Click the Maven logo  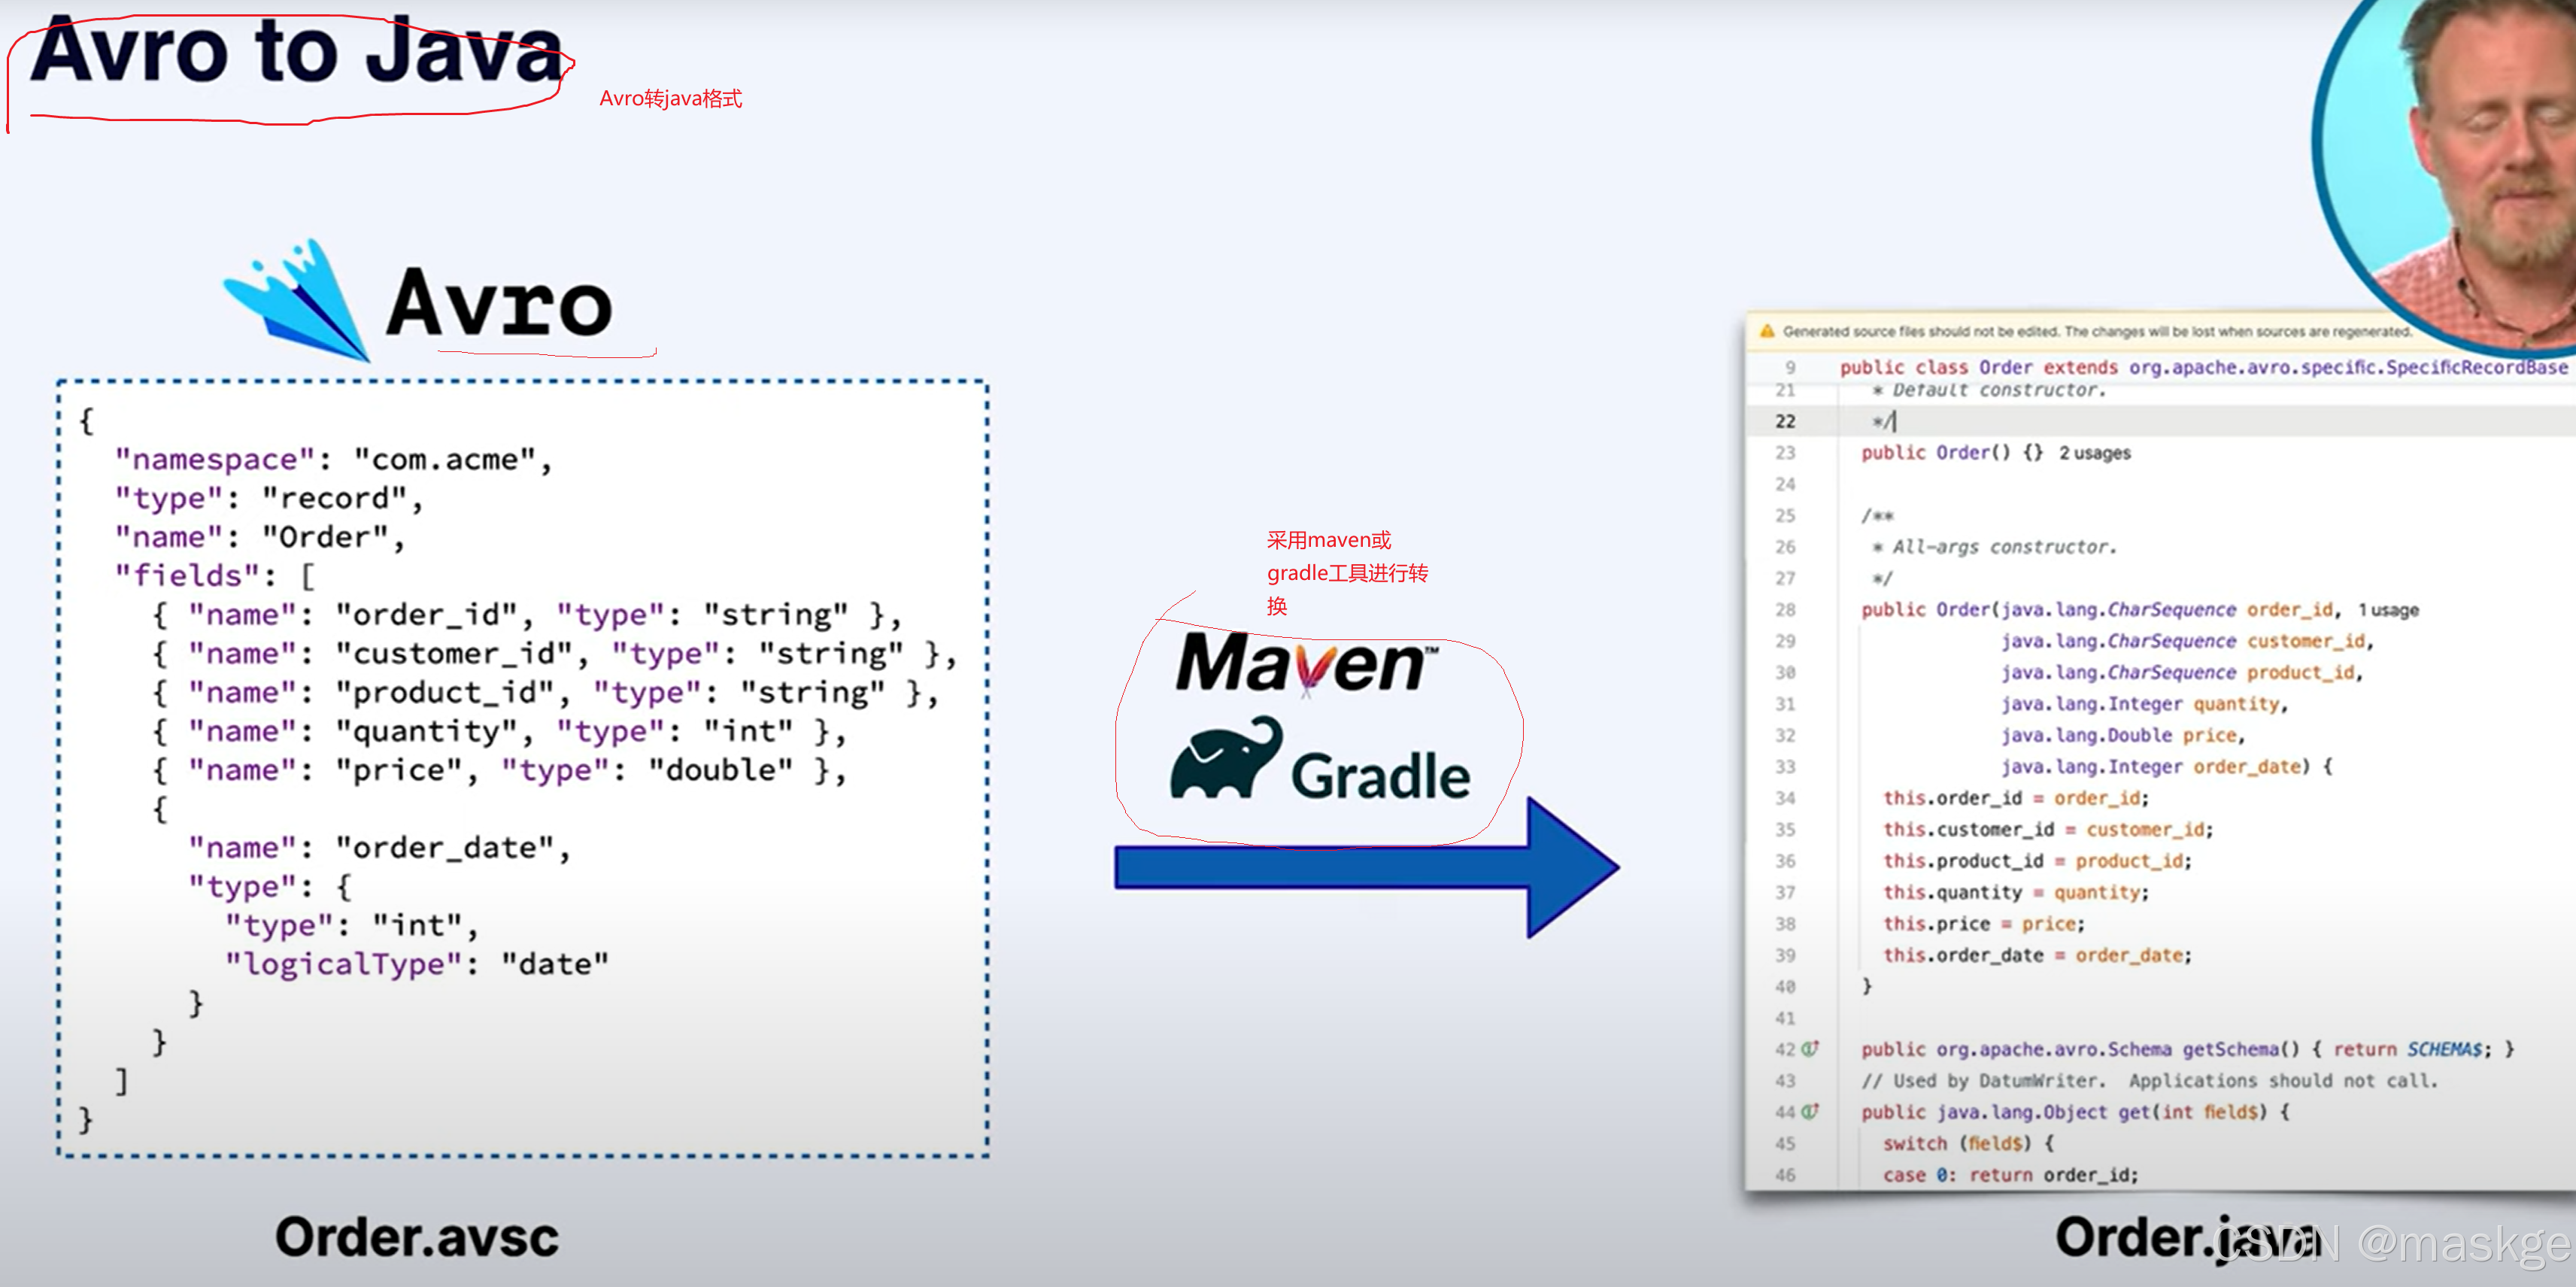pyautogui.click(x=1306, y=664)
